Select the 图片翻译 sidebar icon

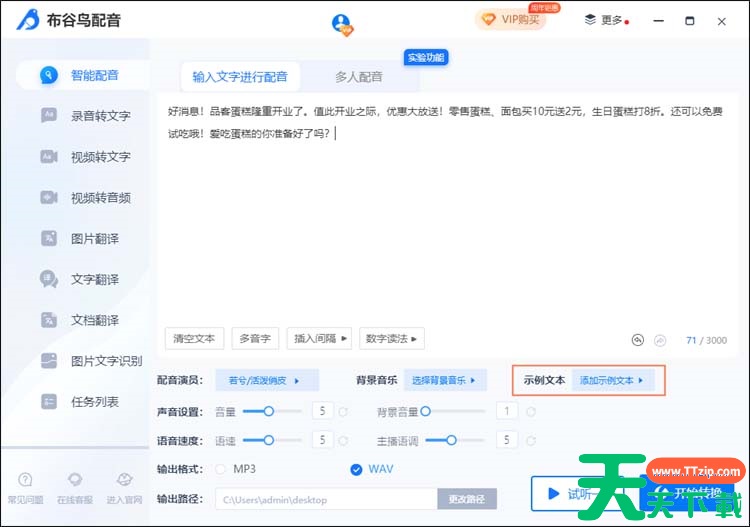click(49, 238)
